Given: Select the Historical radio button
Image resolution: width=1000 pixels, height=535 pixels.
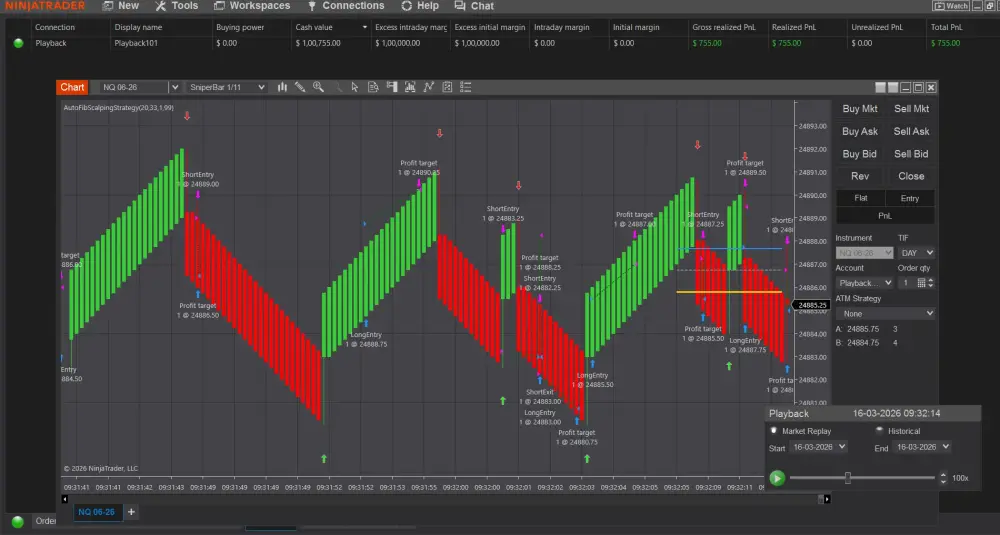Looking at the screenshot, I should pyautogui.click(x=880, y=430).
